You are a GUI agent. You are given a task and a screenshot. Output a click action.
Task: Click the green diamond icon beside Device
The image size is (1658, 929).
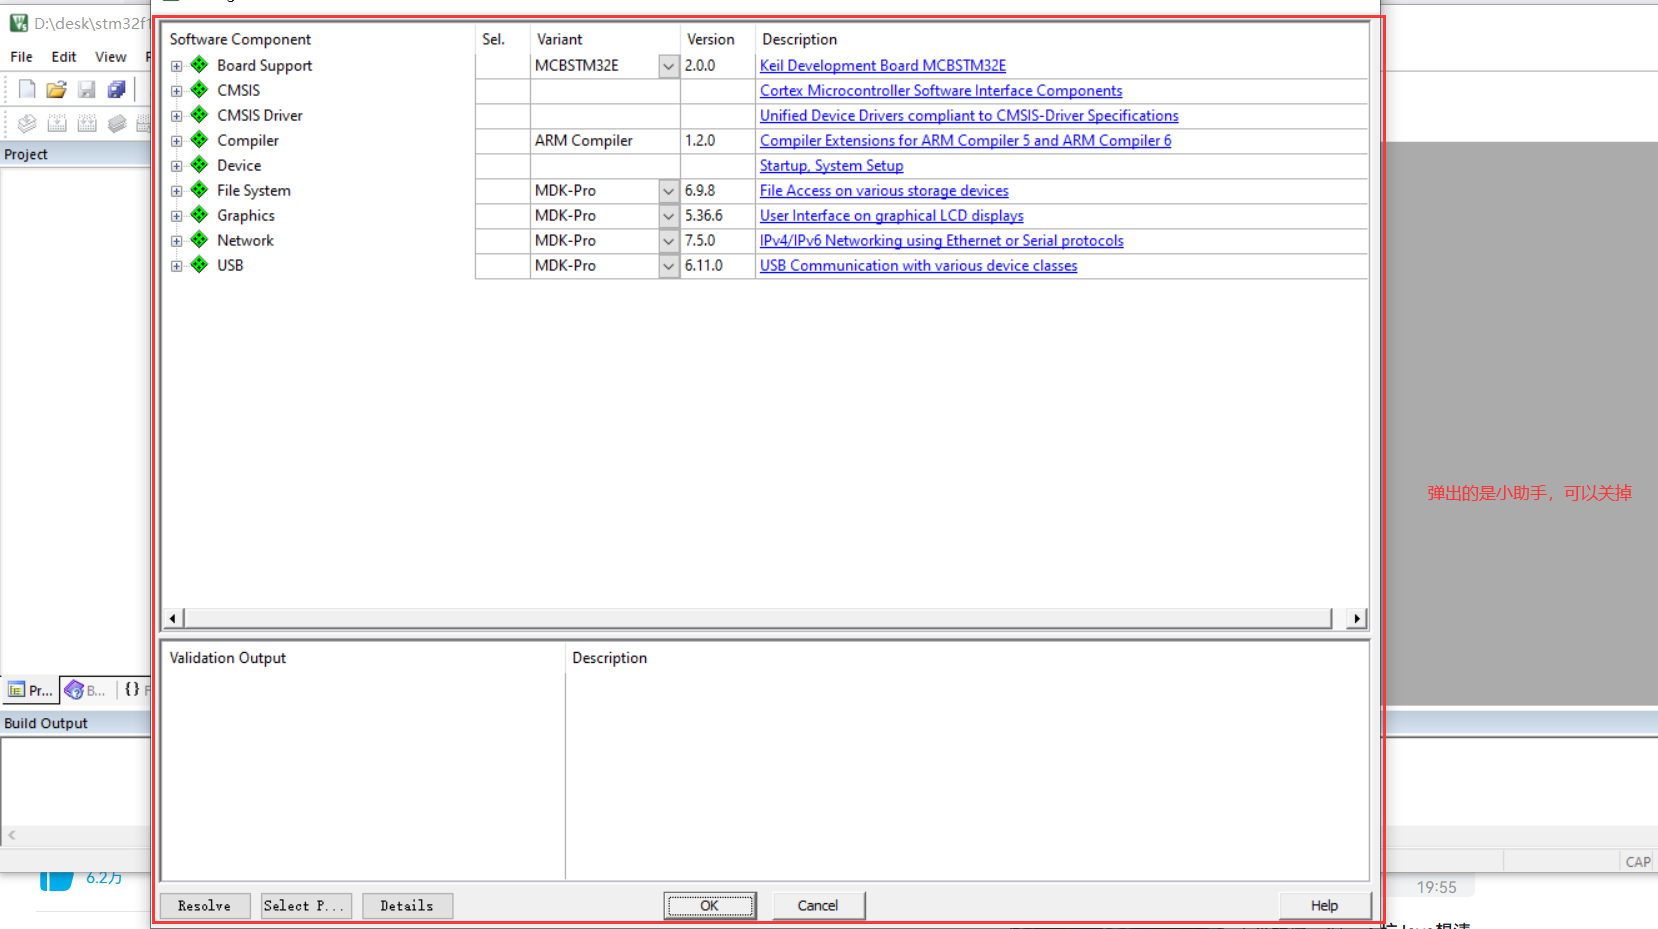pyautogui.click(x=199, y=165)
